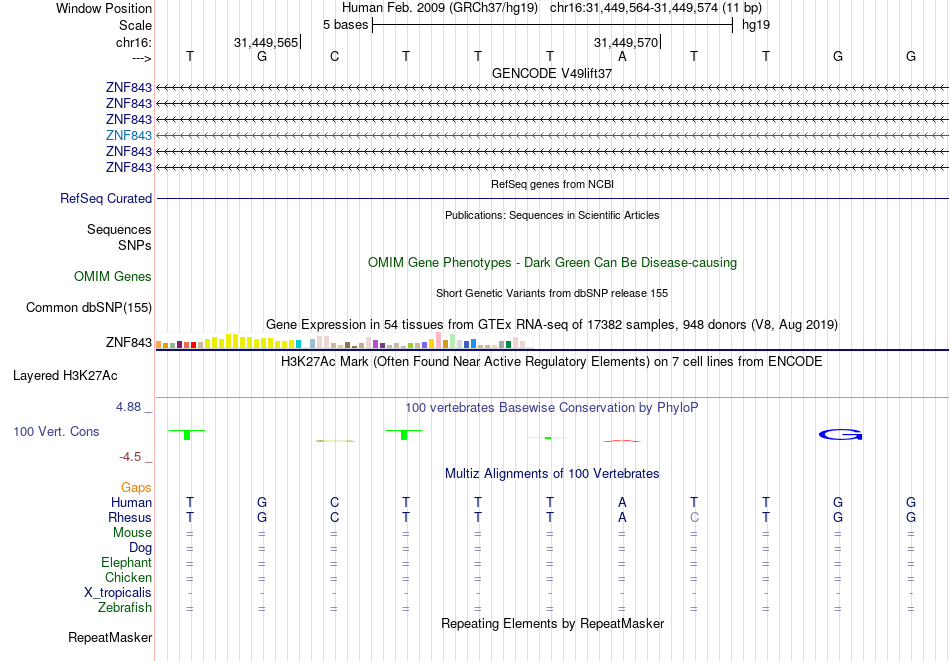Viewport: 950px width, 661px height.
Task: Click the -4.5 lower PhyloP scale value
Action: pyautogui.click(x=130, y=457)
